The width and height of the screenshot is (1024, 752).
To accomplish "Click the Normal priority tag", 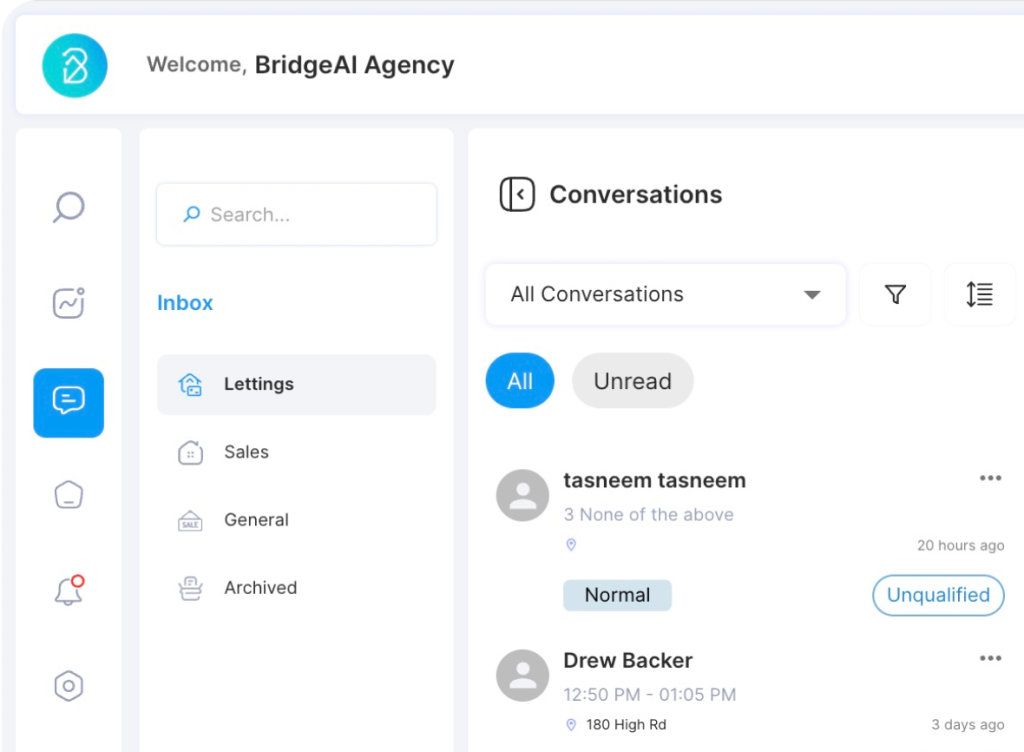I will 617,595.
